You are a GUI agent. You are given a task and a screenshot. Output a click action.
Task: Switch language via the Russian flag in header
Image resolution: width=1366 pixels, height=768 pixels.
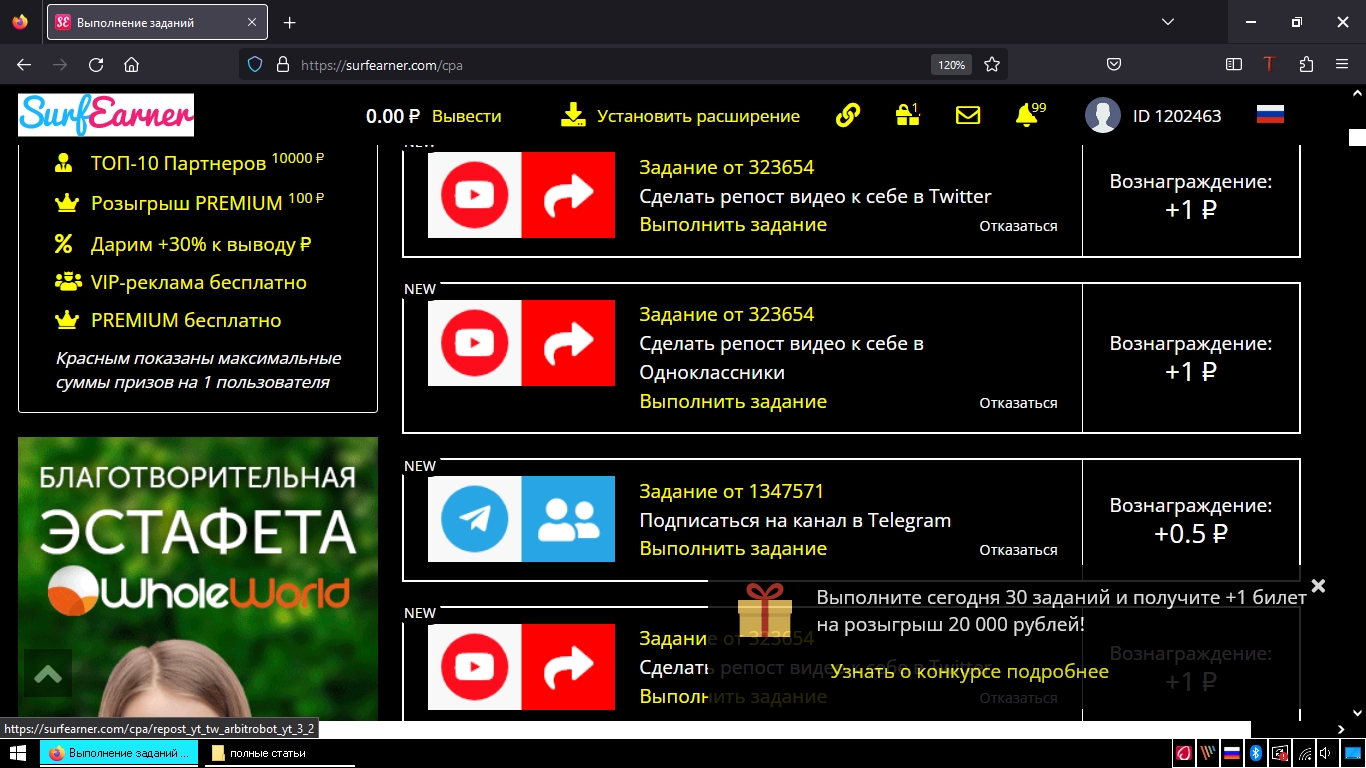[x=1270, y=114]
